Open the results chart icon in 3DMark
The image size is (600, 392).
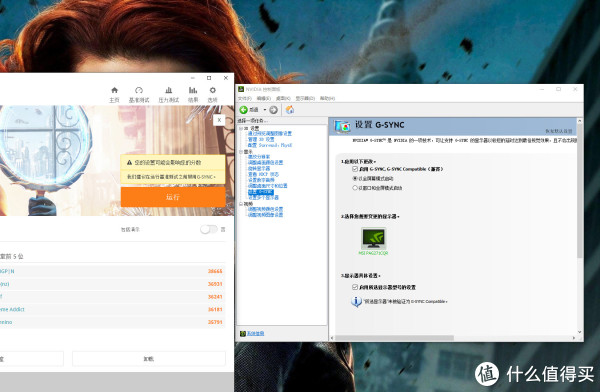[x=193, y=90]
